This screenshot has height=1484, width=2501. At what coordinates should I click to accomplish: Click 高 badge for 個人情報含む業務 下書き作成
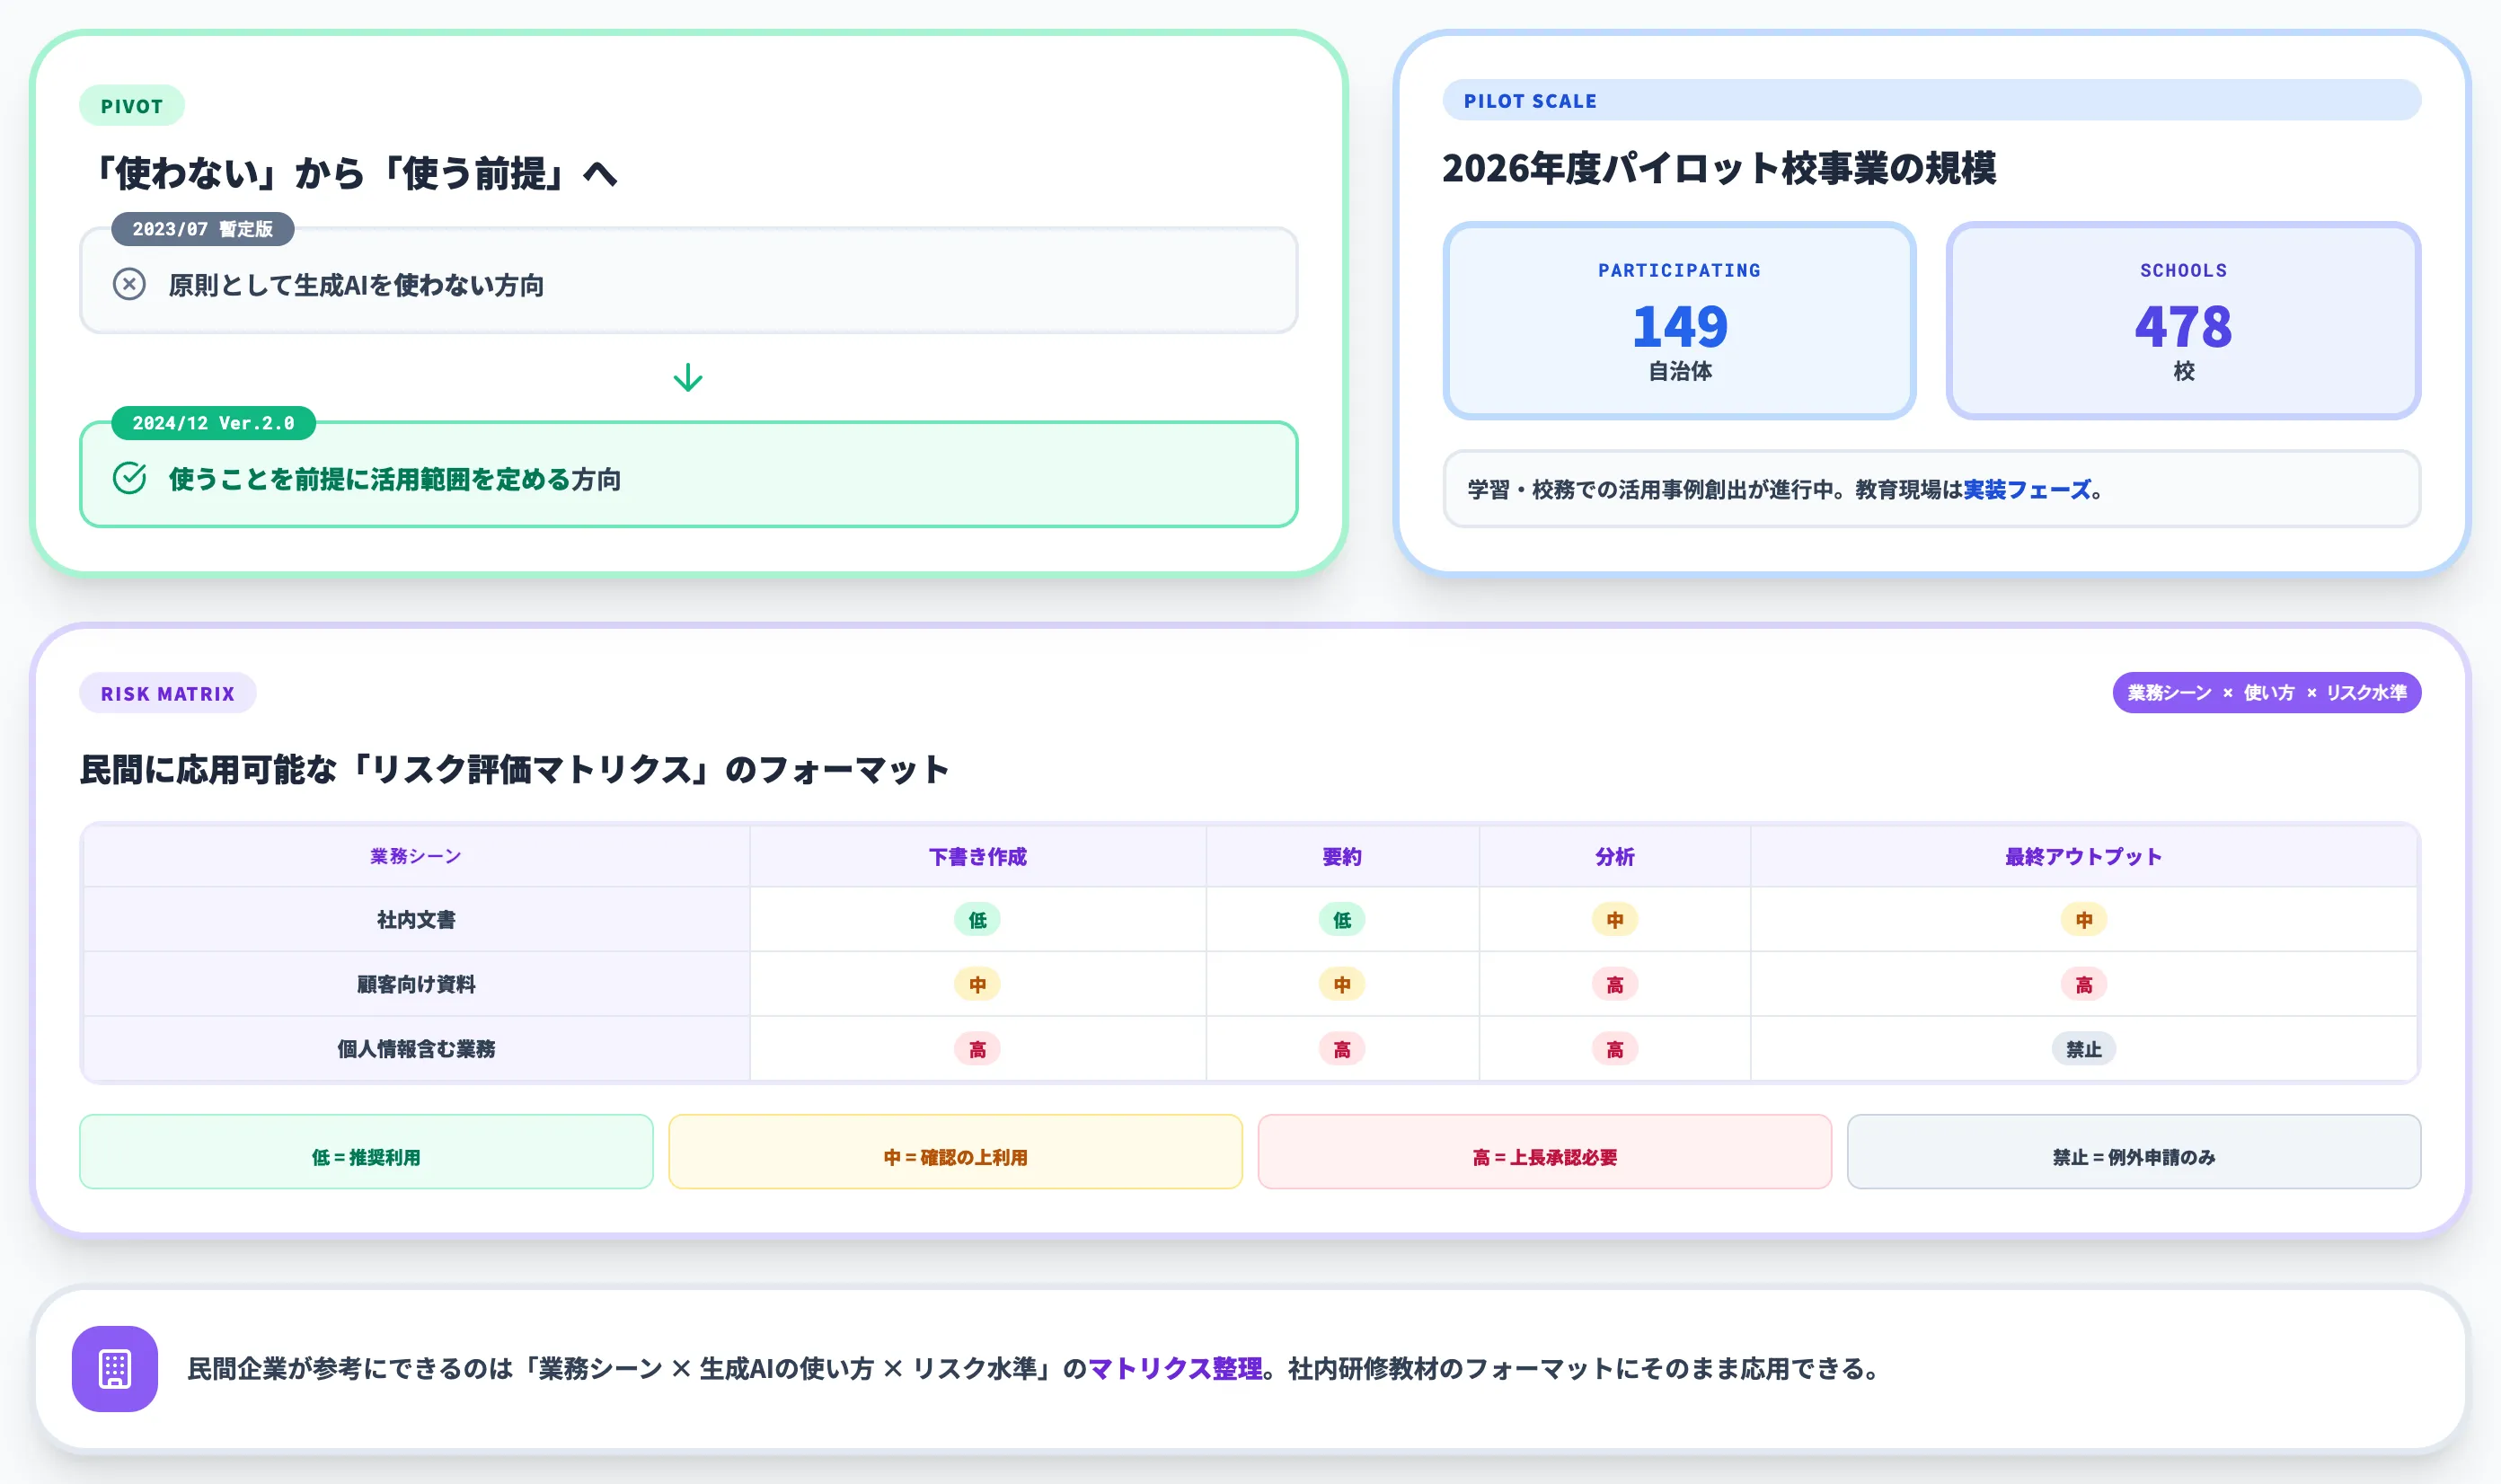[x=977, y=1048]
